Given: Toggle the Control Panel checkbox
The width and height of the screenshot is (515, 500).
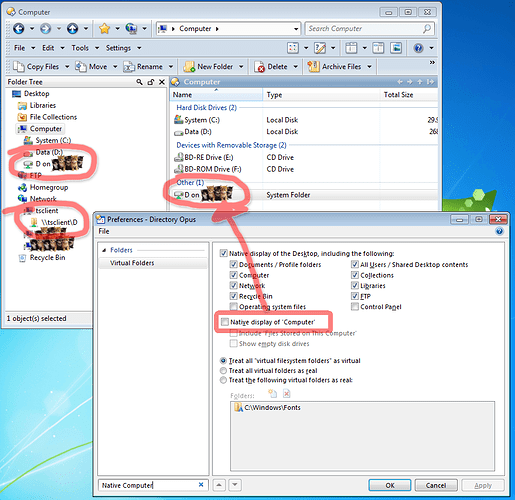Looking at the screenshot, I should pyautogui.click(x=355, y=307).
